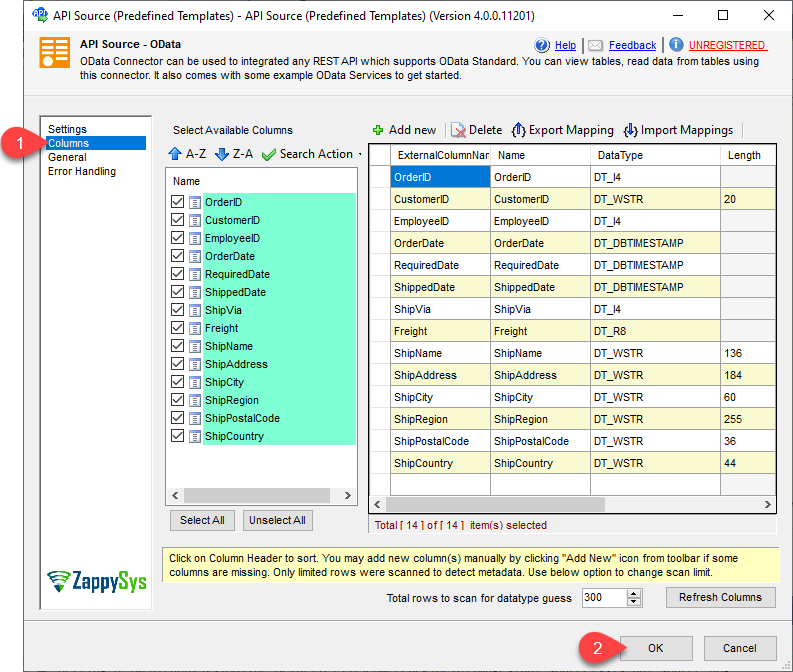Click the Unselect All button
The height and width of the screenshot is (672, 793).
point(278,520)
